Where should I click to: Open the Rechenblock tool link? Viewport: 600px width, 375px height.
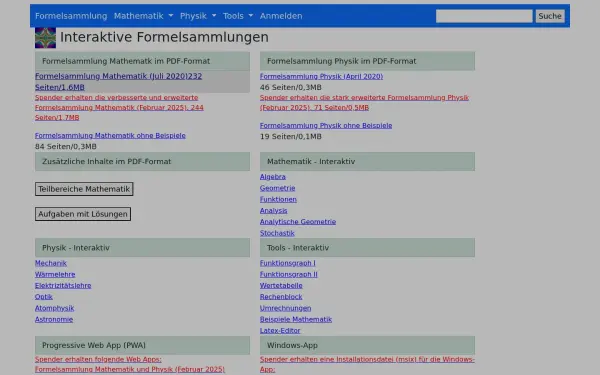tap(281, 297)
